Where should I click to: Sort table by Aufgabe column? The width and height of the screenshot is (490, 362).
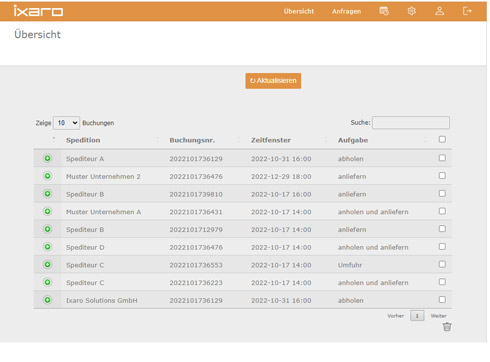click(x=353, y=140)
